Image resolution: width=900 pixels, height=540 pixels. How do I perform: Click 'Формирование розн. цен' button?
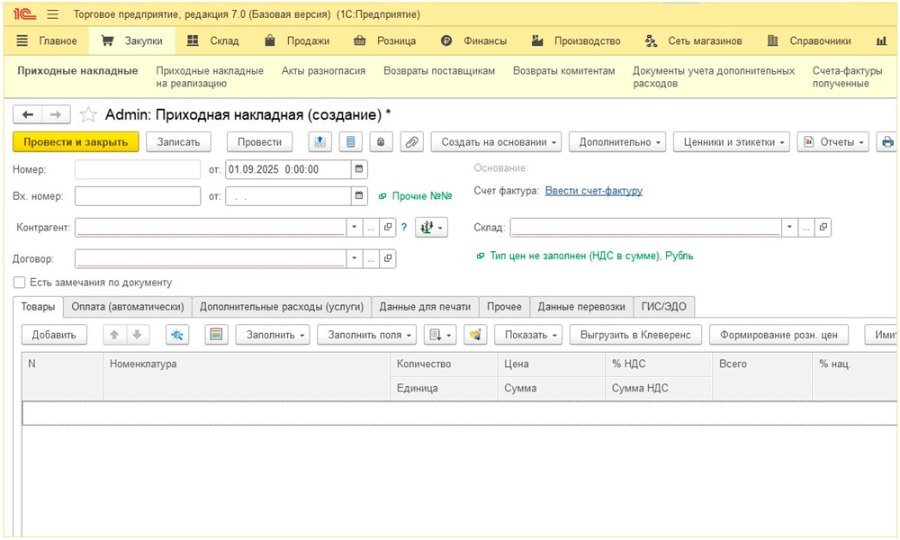click(x=779, y=335)
